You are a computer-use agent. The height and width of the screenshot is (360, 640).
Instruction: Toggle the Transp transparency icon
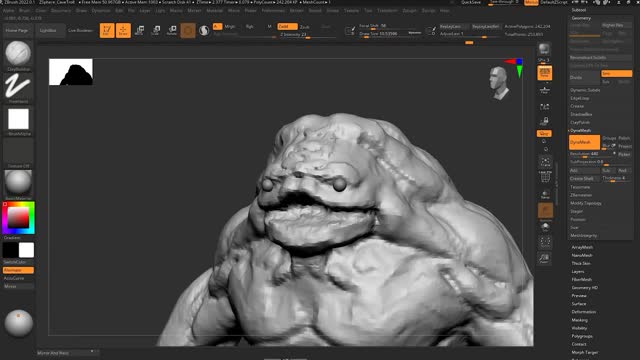pos(545,195)
